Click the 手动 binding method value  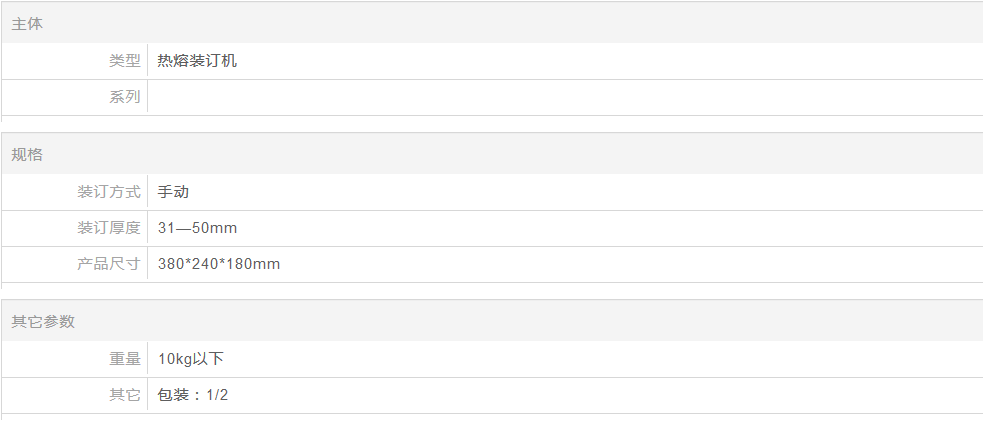pyautogui.click(x=173, y=192)
